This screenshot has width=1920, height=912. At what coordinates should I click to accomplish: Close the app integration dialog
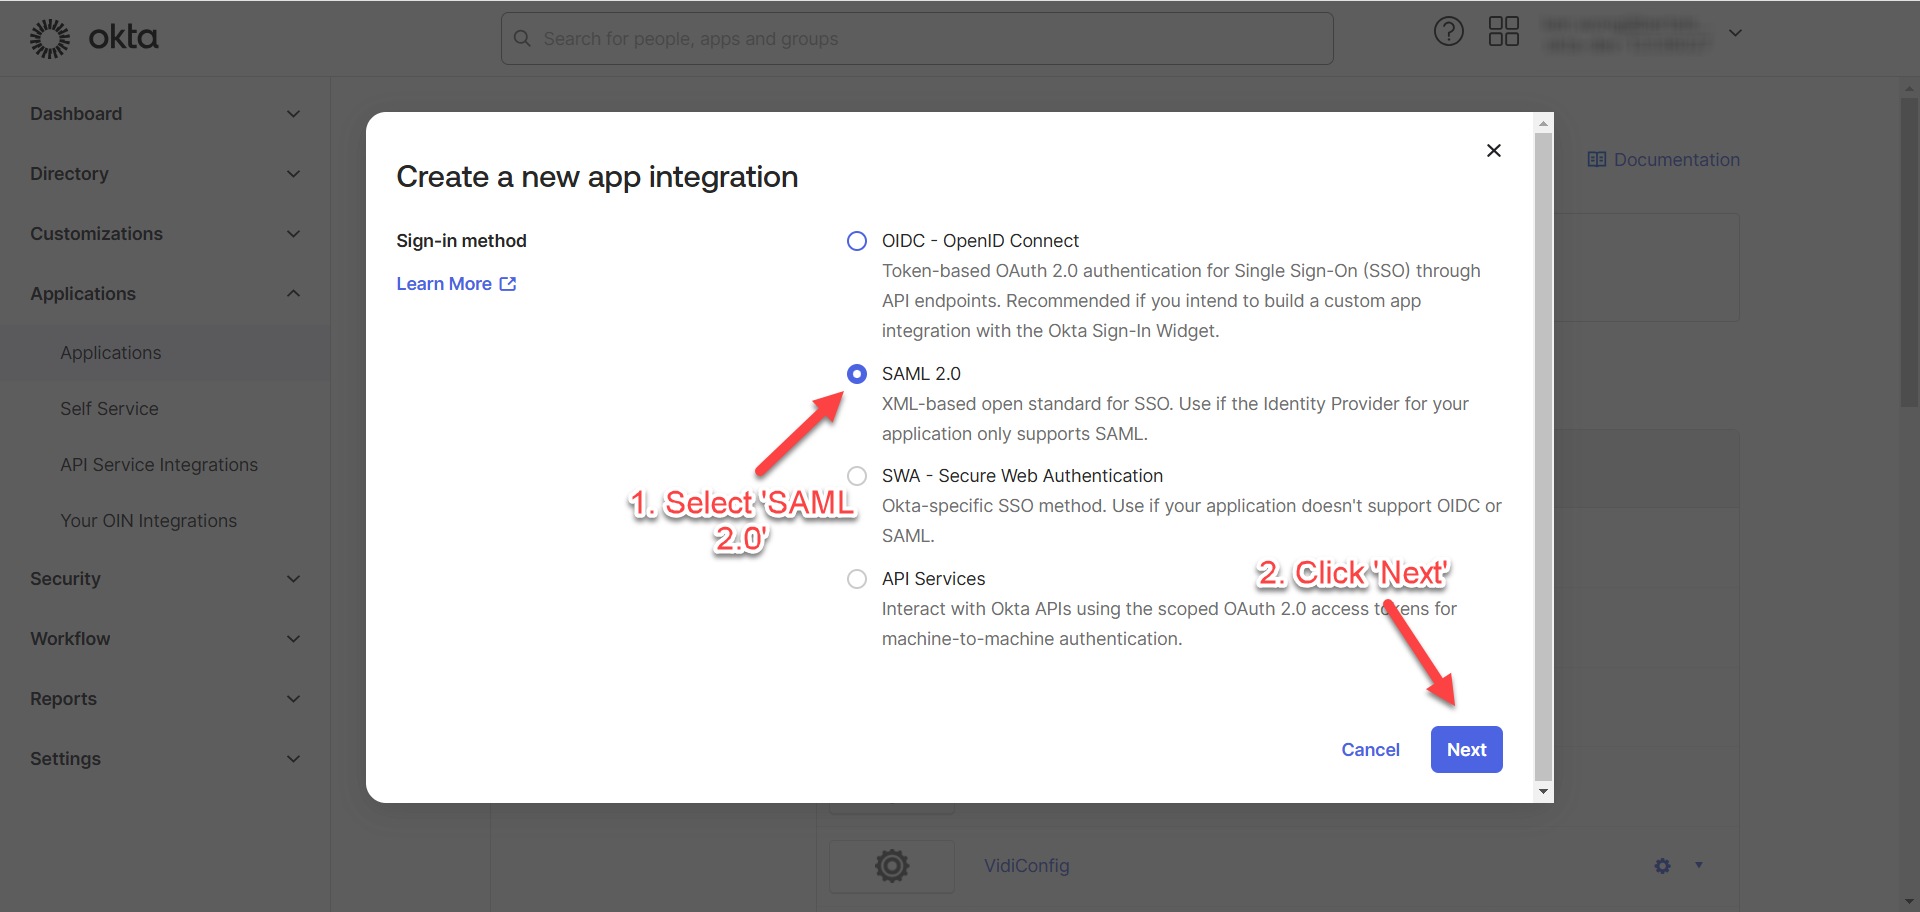[x=1493, y=151]
